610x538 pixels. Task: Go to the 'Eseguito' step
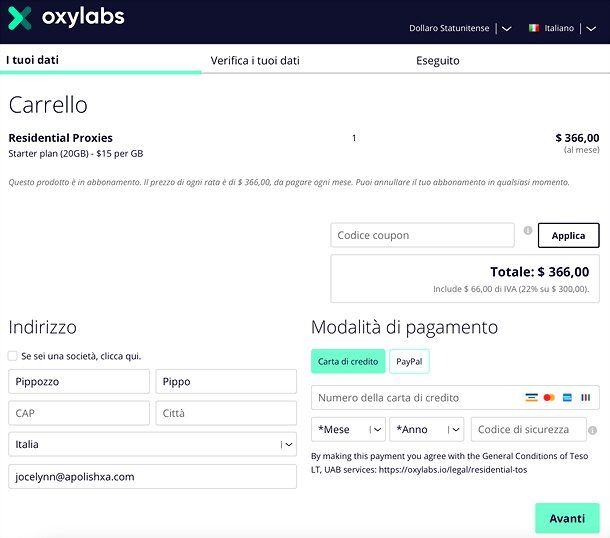(x=438, y=61)
